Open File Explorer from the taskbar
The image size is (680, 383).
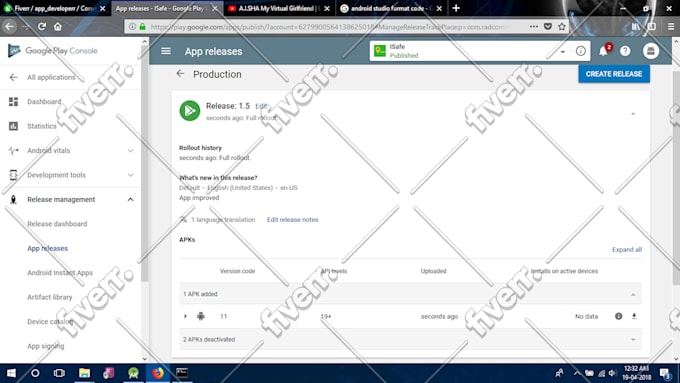(x=84, y=373)
